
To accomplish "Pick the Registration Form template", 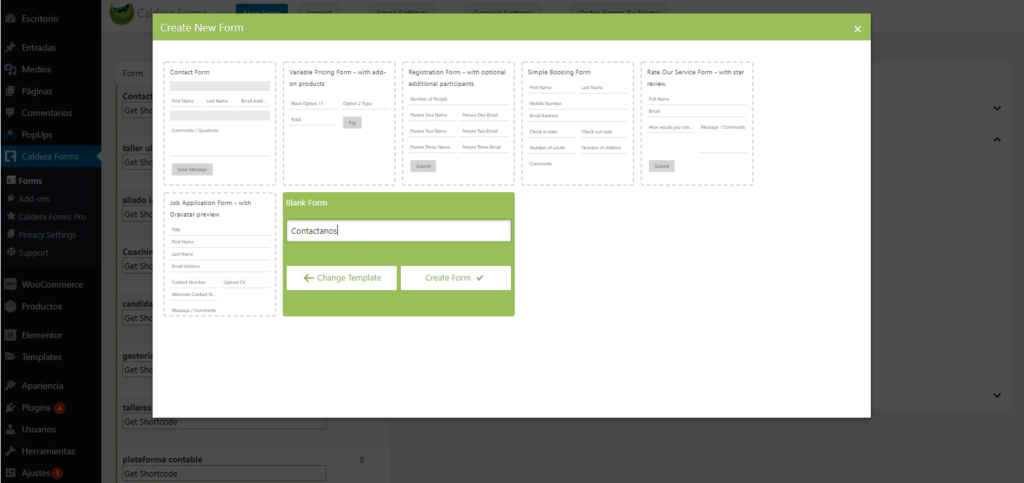I will click(x=458, y=123).
